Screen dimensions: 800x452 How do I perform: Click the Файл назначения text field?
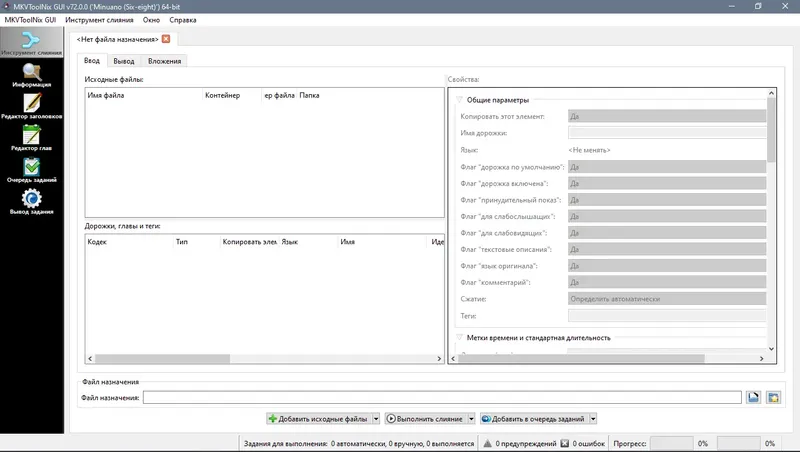[x=442, y=397]
